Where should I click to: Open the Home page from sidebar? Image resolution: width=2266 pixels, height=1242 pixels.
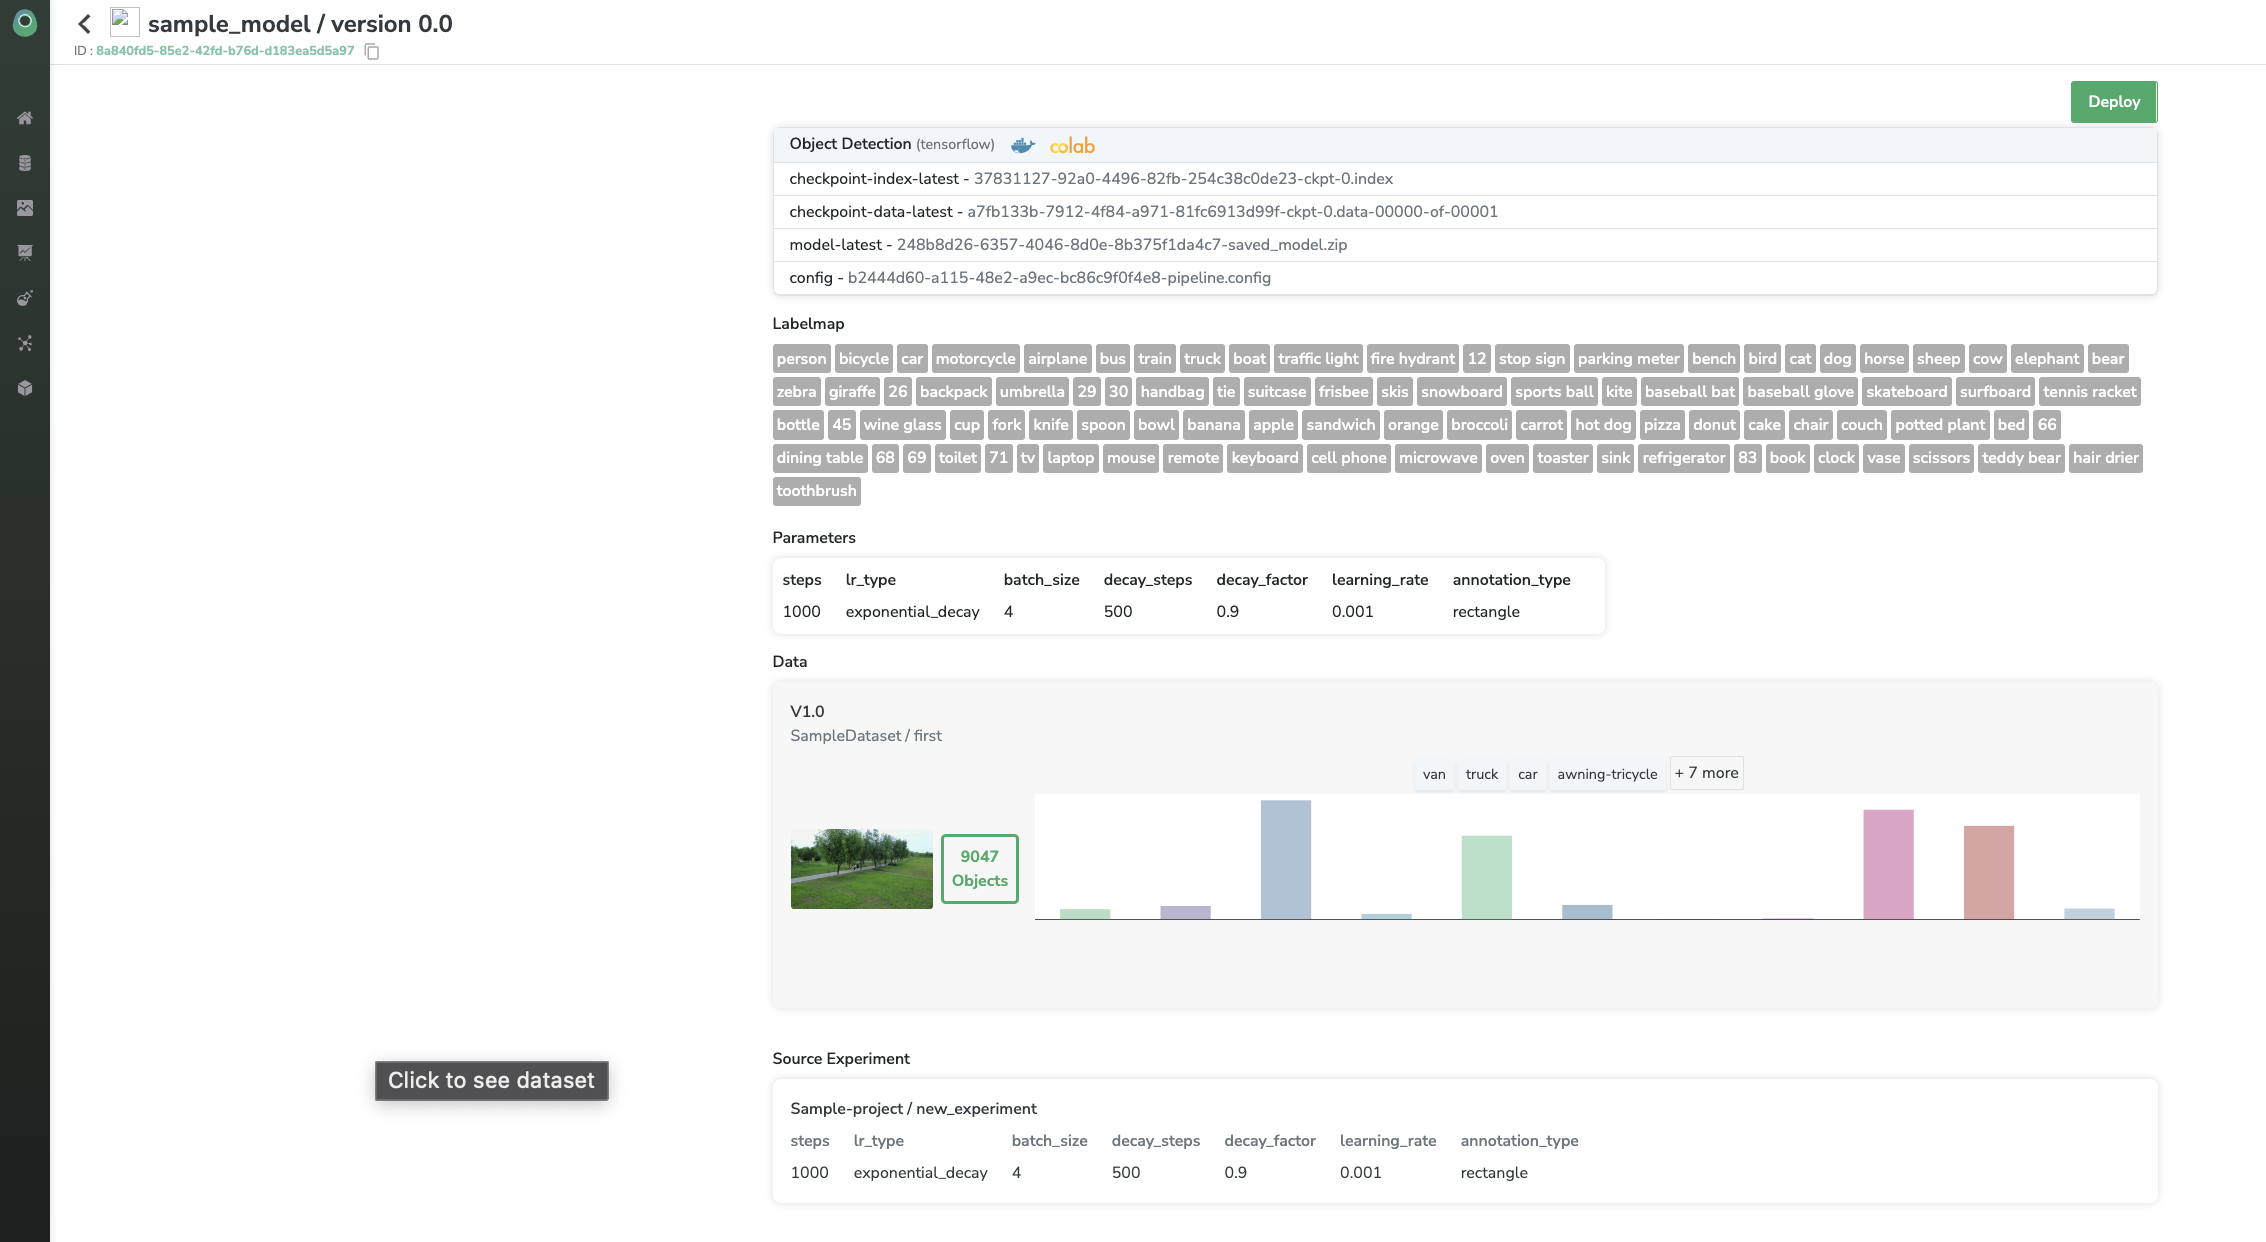(25, 118)
